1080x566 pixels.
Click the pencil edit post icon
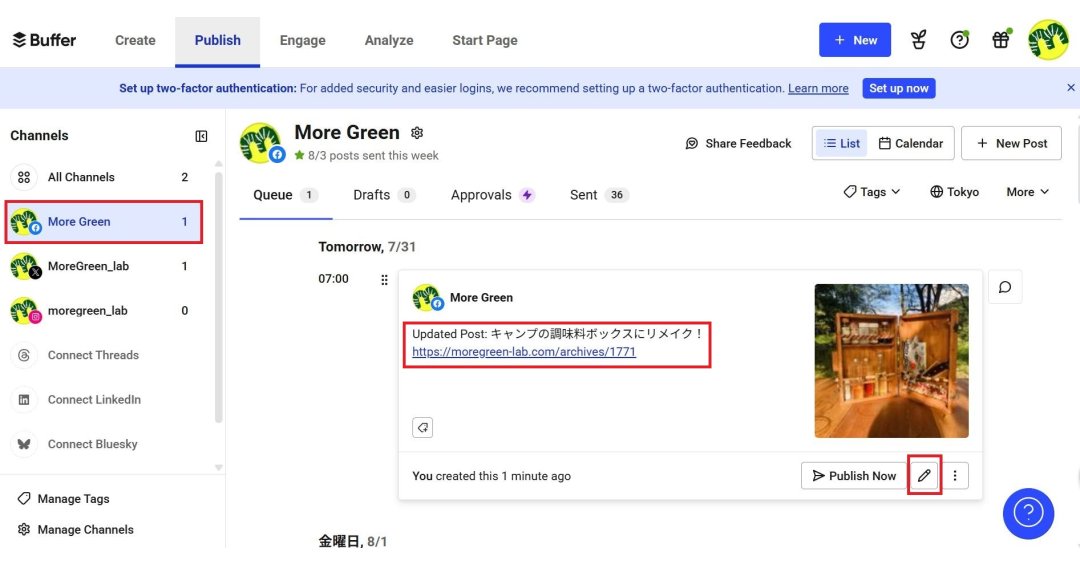click(924, 475)
